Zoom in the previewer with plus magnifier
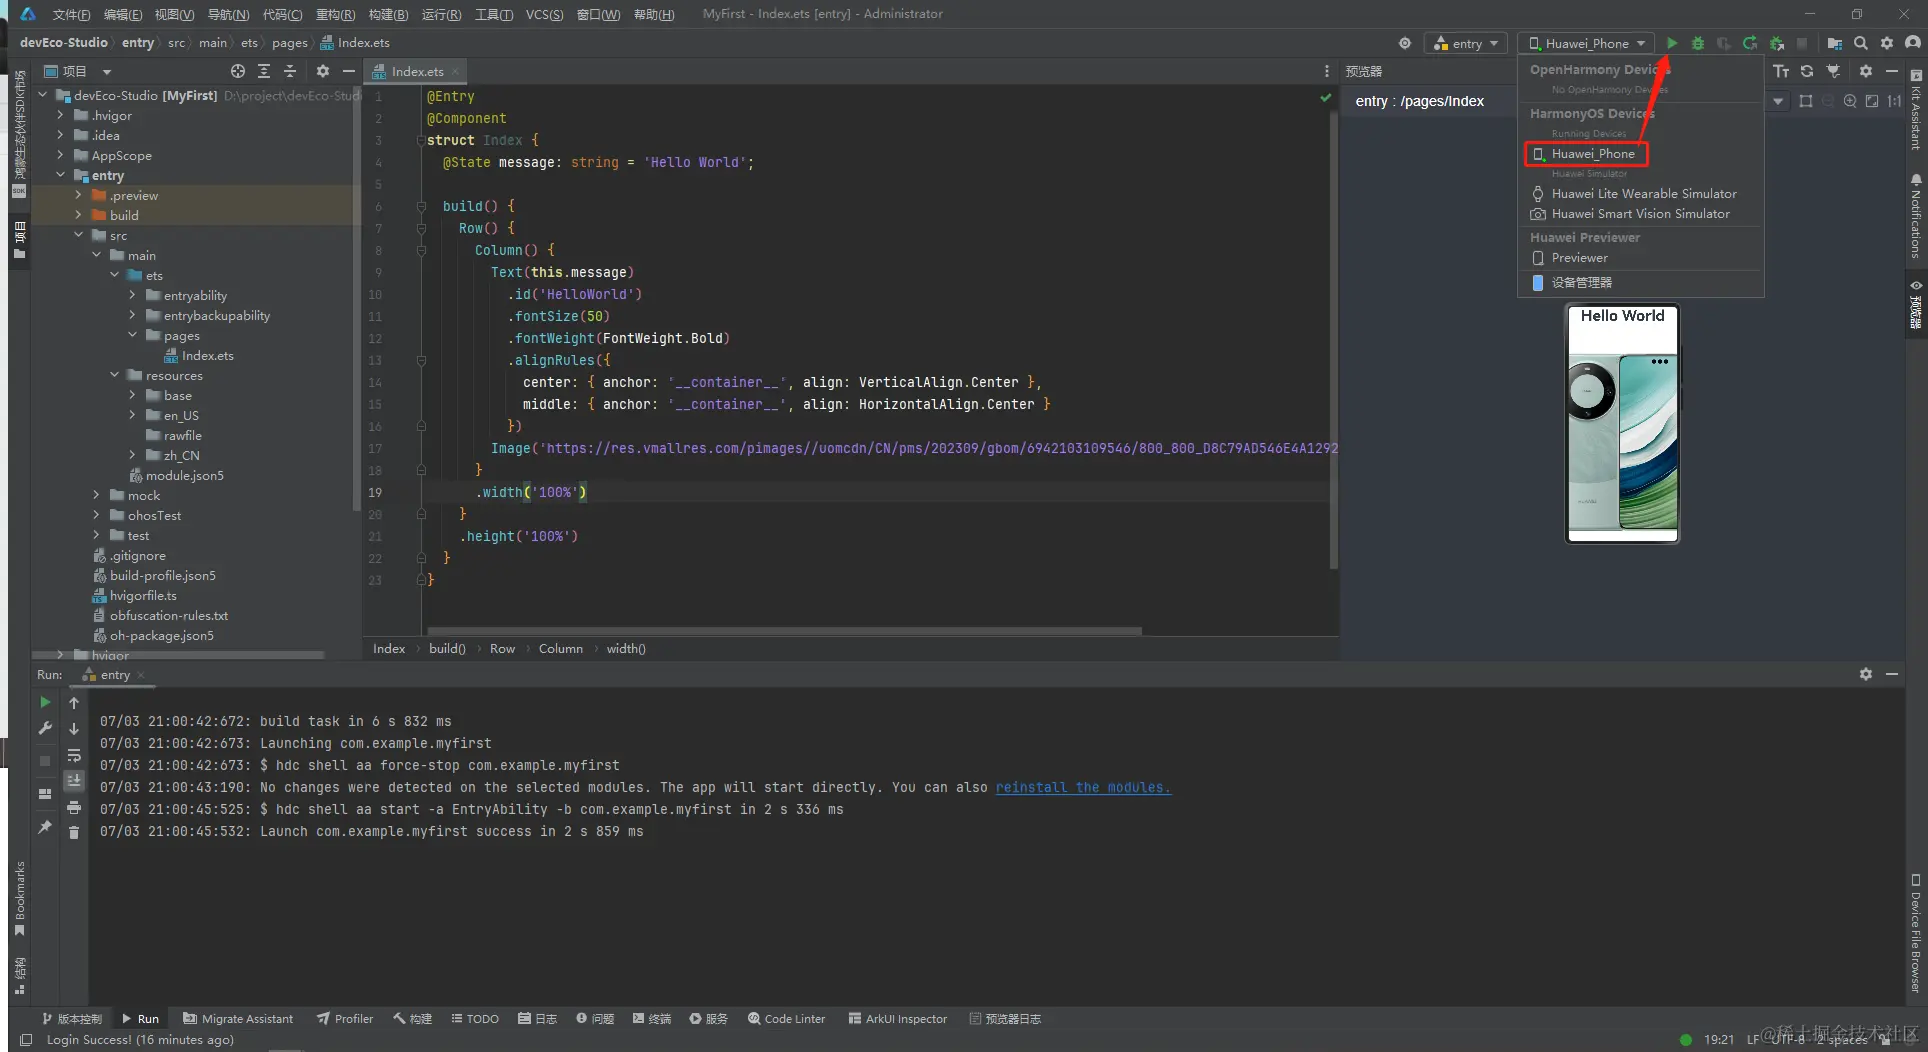 pos(1849,101)
